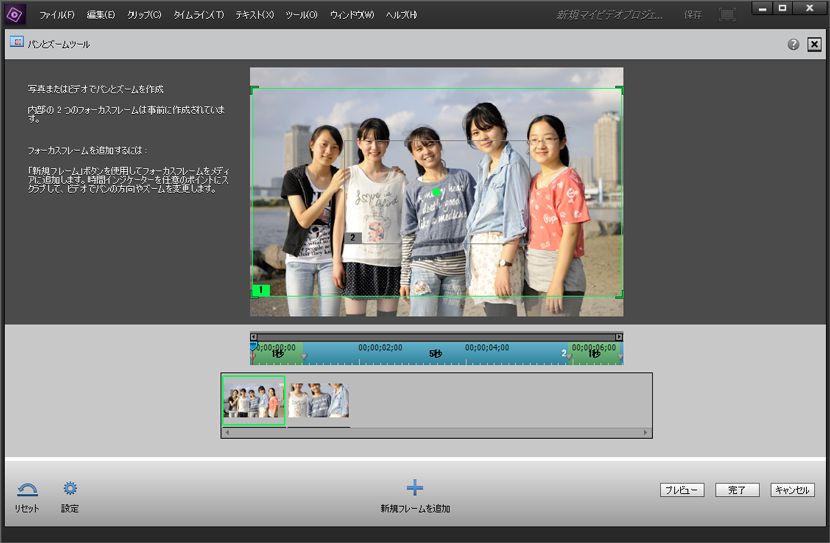Click the パンとズームツール panel icon
Screen dimensions: 830x543
pos(17,42)
